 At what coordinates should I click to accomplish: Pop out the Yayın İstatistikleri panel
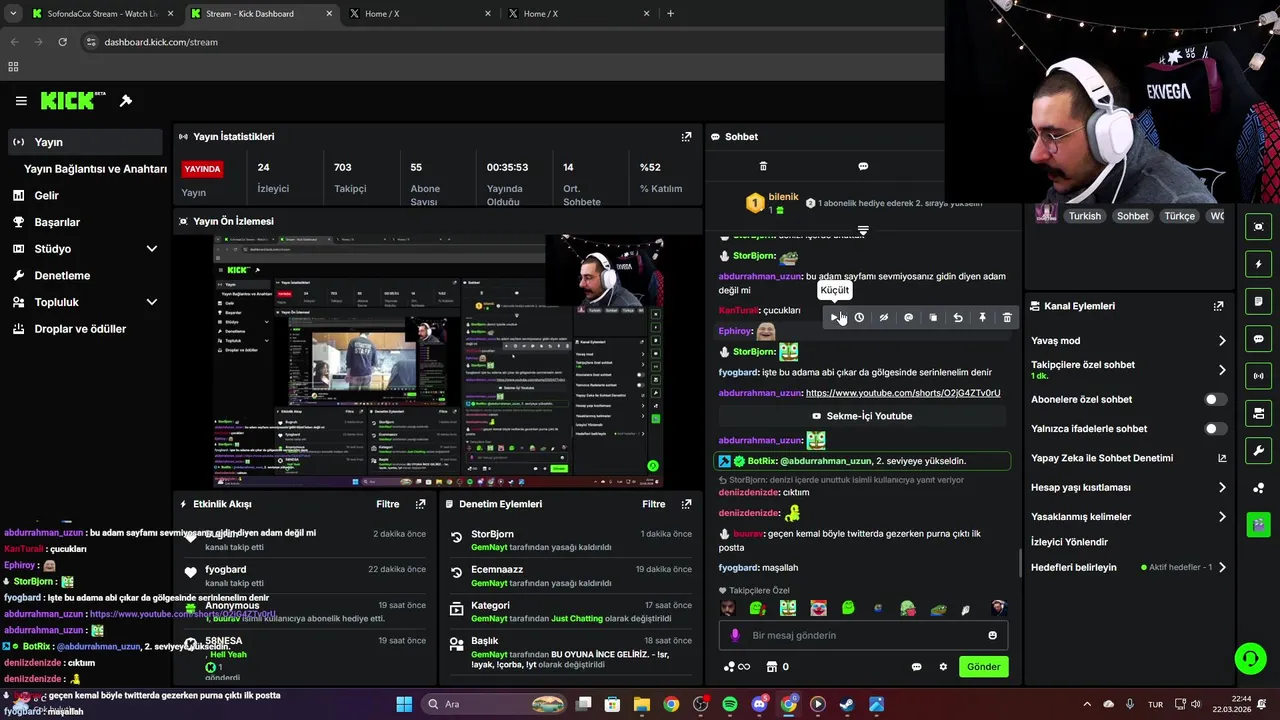[686, 137]
